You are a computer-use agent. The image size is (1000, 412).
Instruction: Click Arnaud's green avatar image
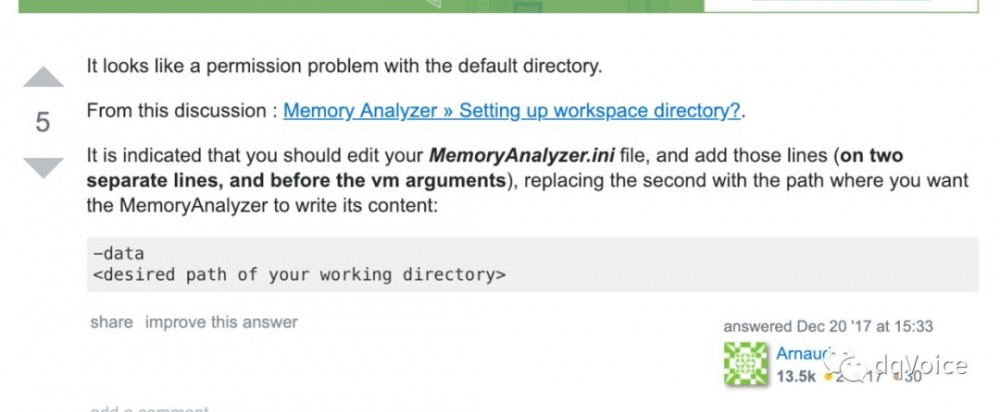pyautogui.click(x=746, y=365)
